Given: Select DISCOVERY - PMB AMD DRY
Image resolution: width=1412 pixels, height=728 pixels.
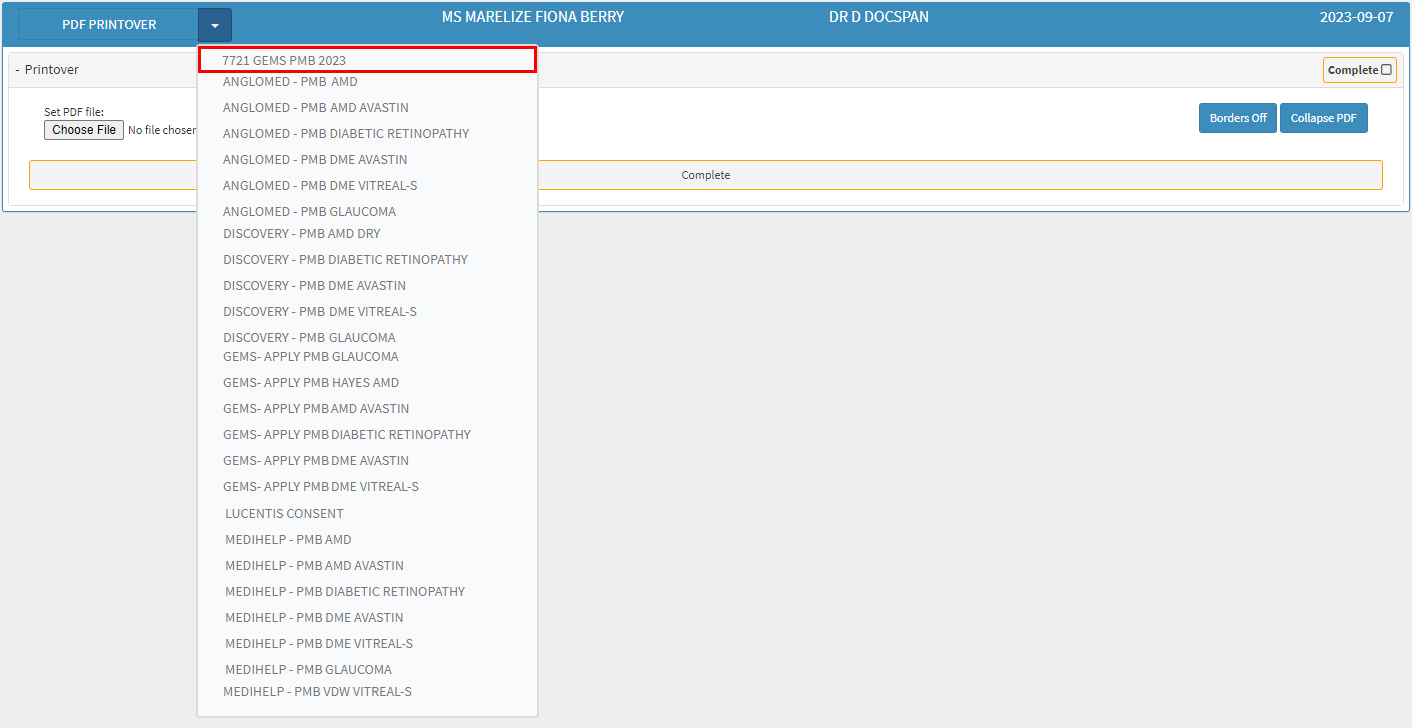Looking at the screenshot, I should tap(301, 234).
